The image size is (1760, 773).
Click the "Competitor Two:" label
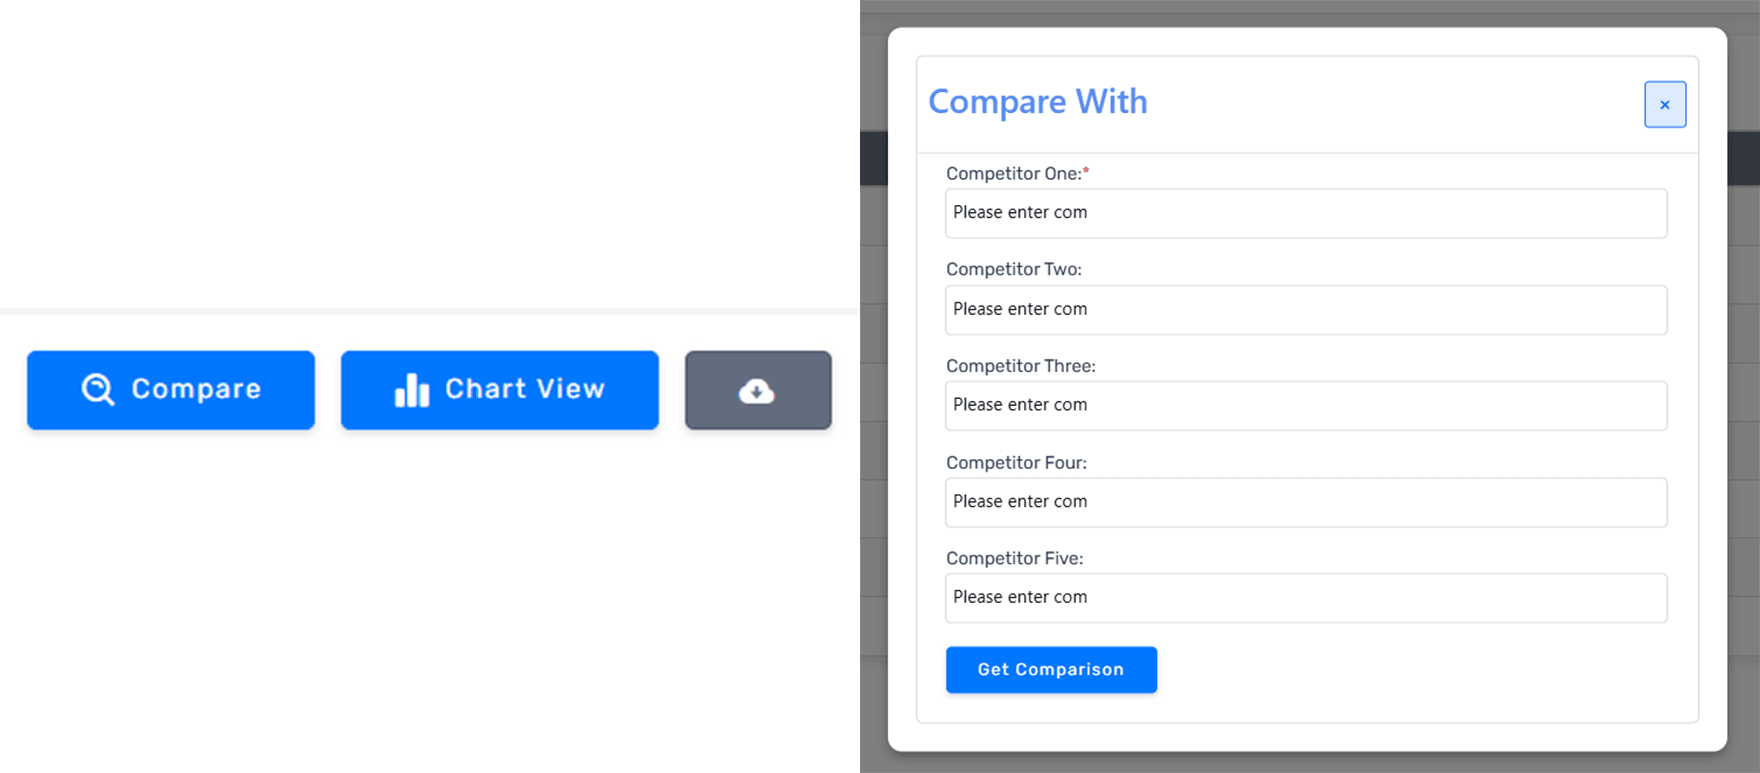click(x=1013, y=270)
